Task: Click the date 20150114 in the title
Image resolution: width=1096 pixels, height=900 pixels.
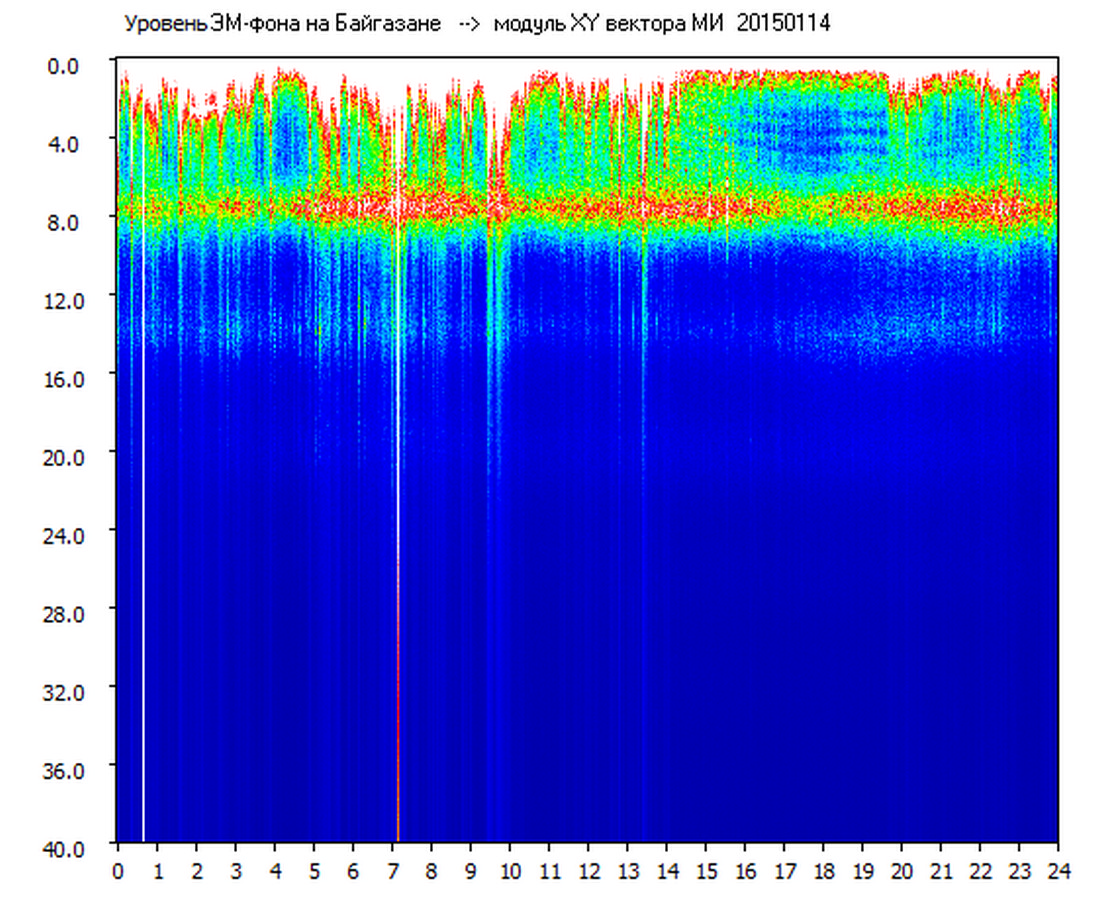Action: pos(783,24)
